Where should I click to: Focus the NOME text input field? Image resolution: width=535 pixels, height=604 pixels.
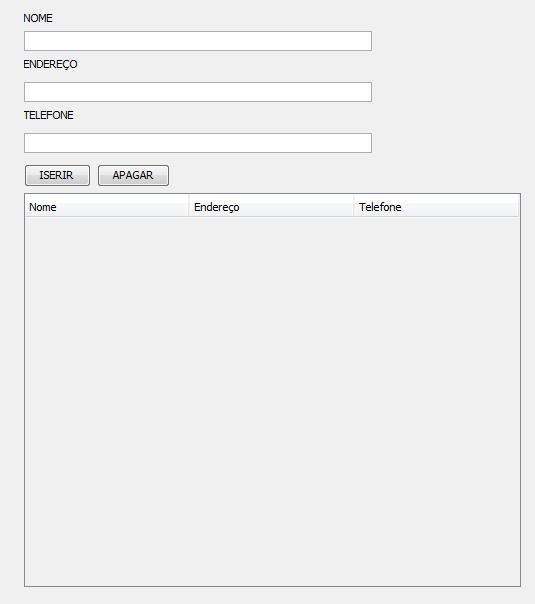pos(198,41)
